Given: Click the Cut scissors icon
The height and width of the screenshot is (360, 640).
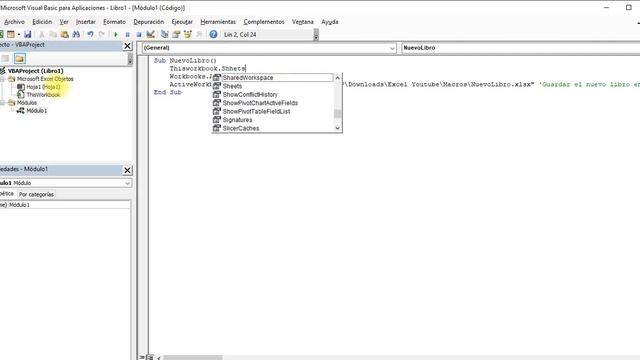Looking at the screenshot, I should (41, 35).
